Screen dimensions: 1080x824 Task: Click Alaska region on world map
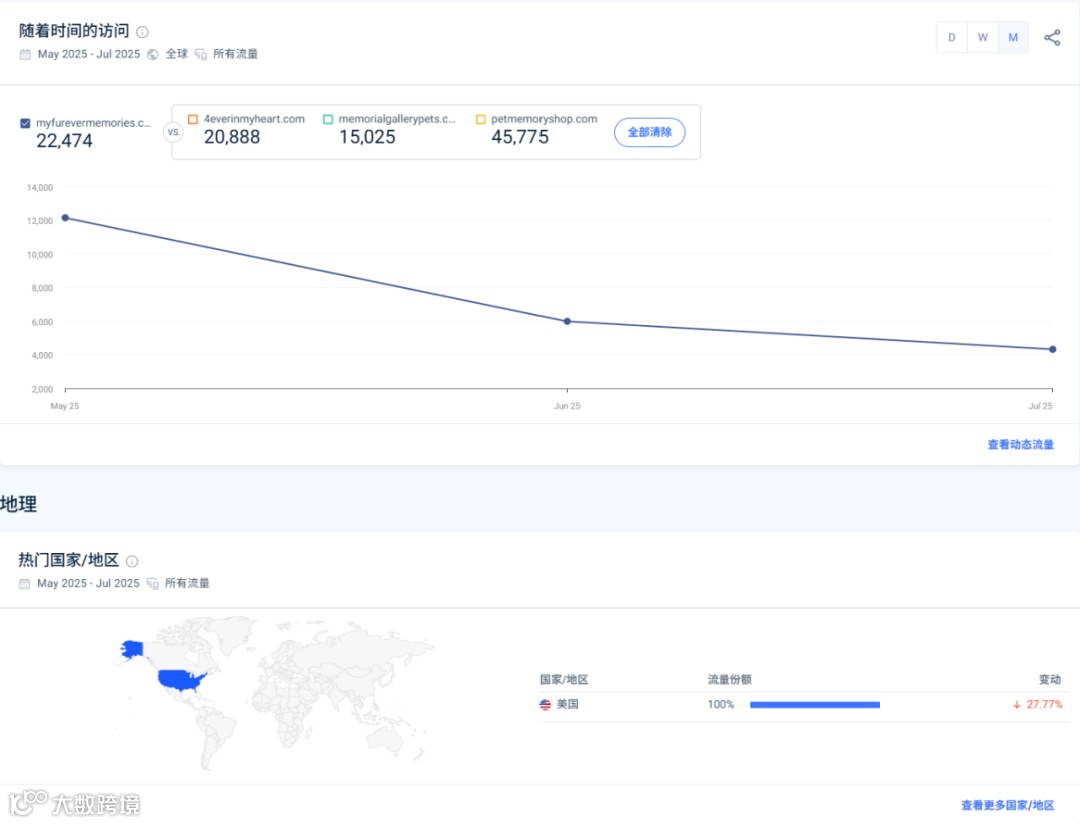coord(132,649)
